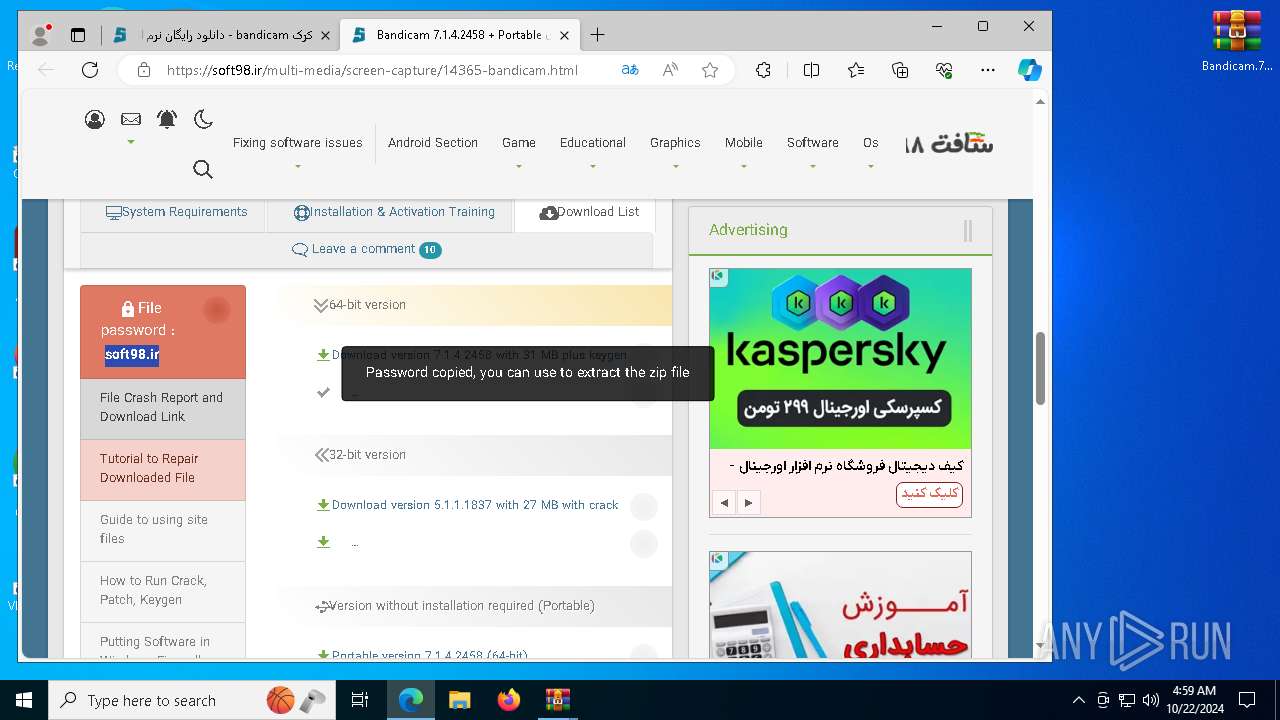
Task: Switch to System Requirements tab
Action: (x=176, y=212)
